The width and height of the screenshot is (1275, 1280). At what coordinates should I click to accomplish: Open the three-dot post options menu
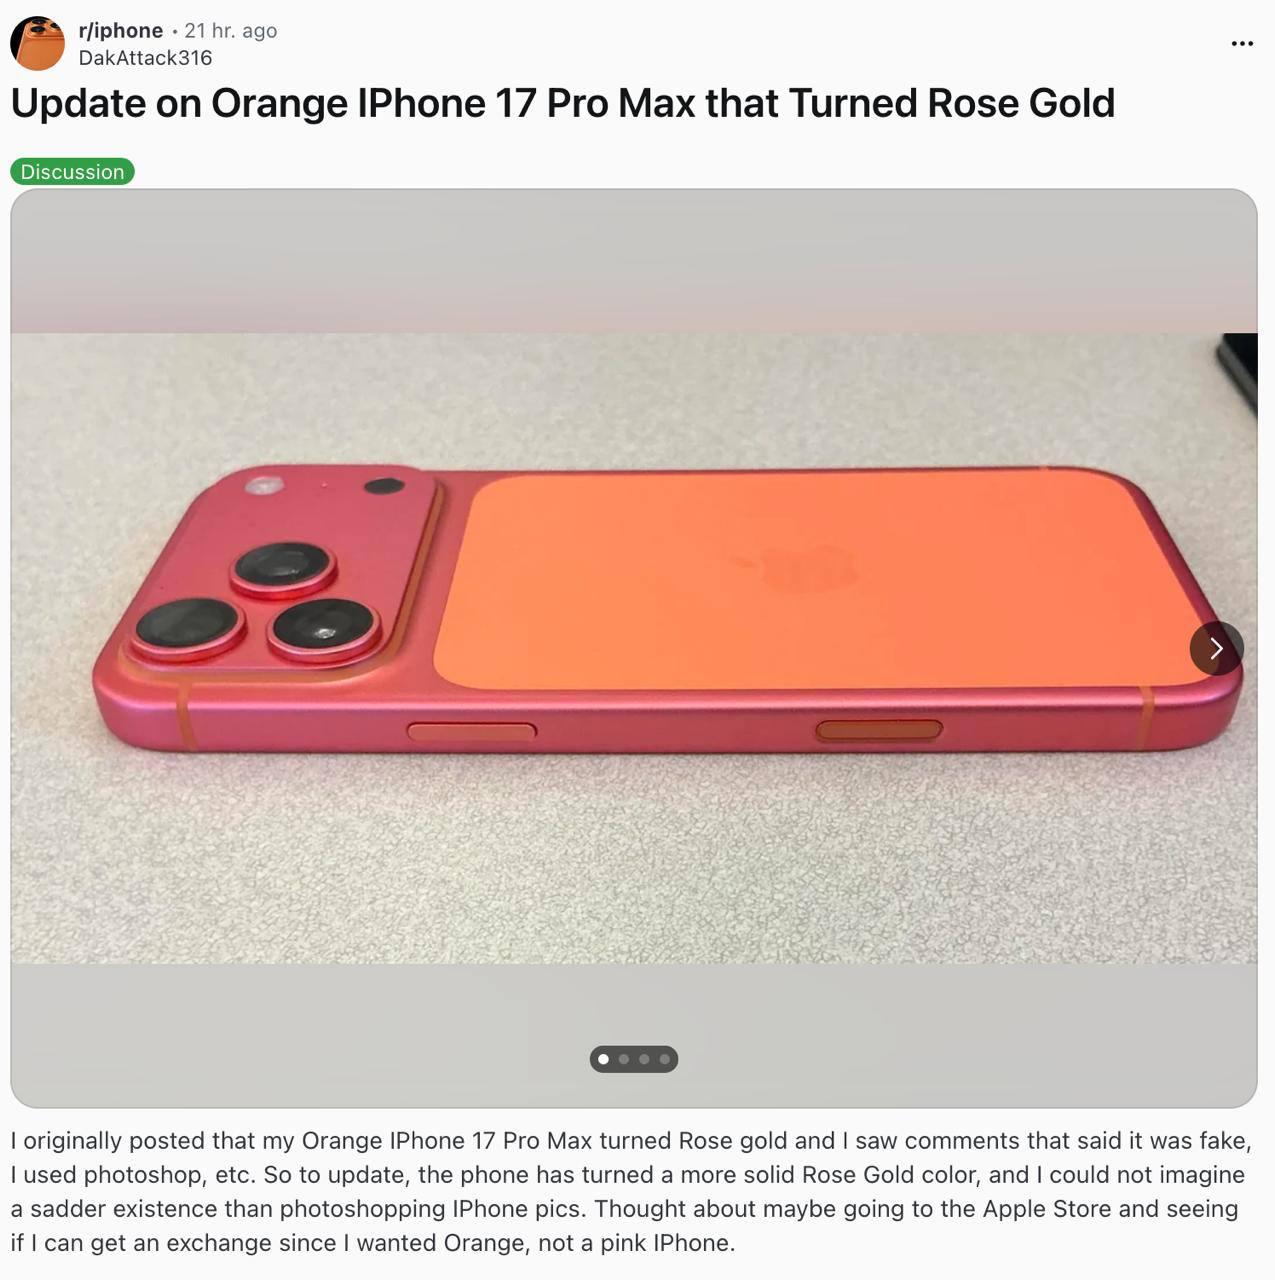1242,43
